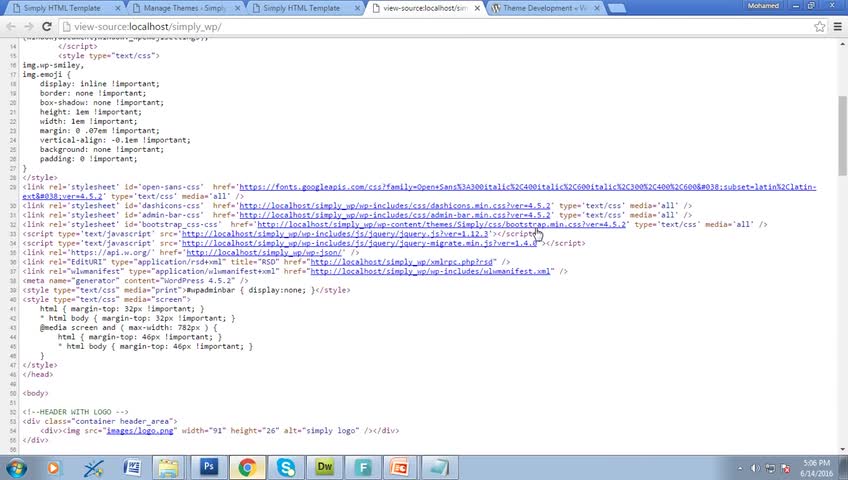The image size is (848, 480).
Task: Close the view-source tab
Action: click(x=477, y=8)
